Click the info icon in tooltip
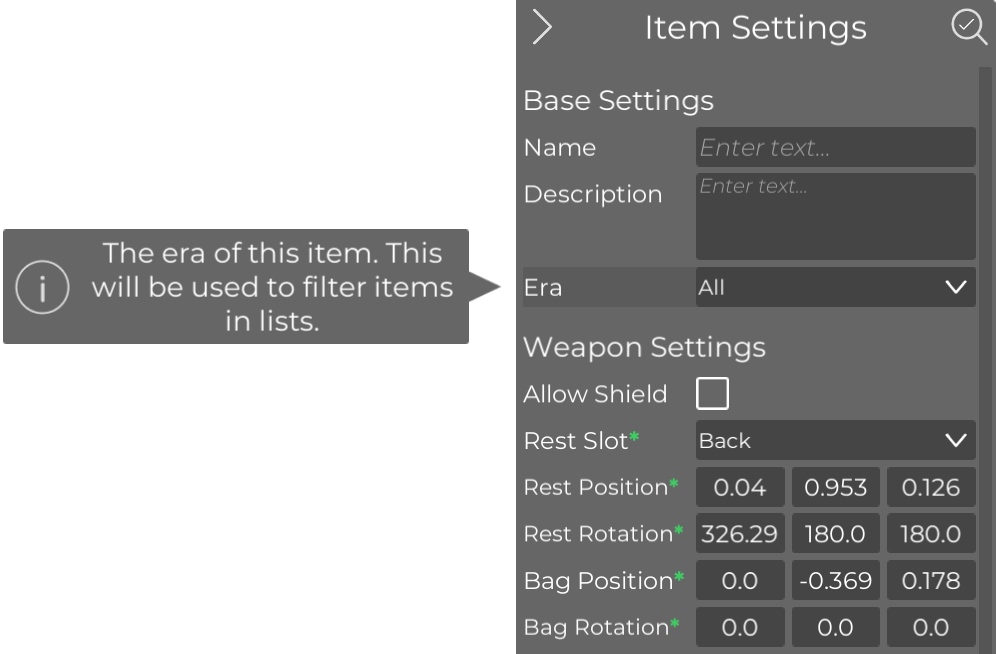 [x=42, y=288]
